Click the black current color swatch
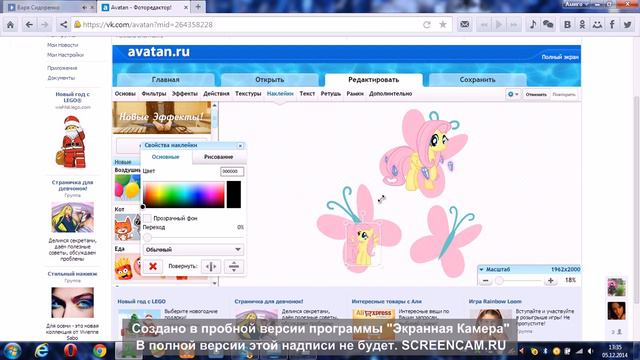Viewport: 640px width, 360px height. (234, 195)
